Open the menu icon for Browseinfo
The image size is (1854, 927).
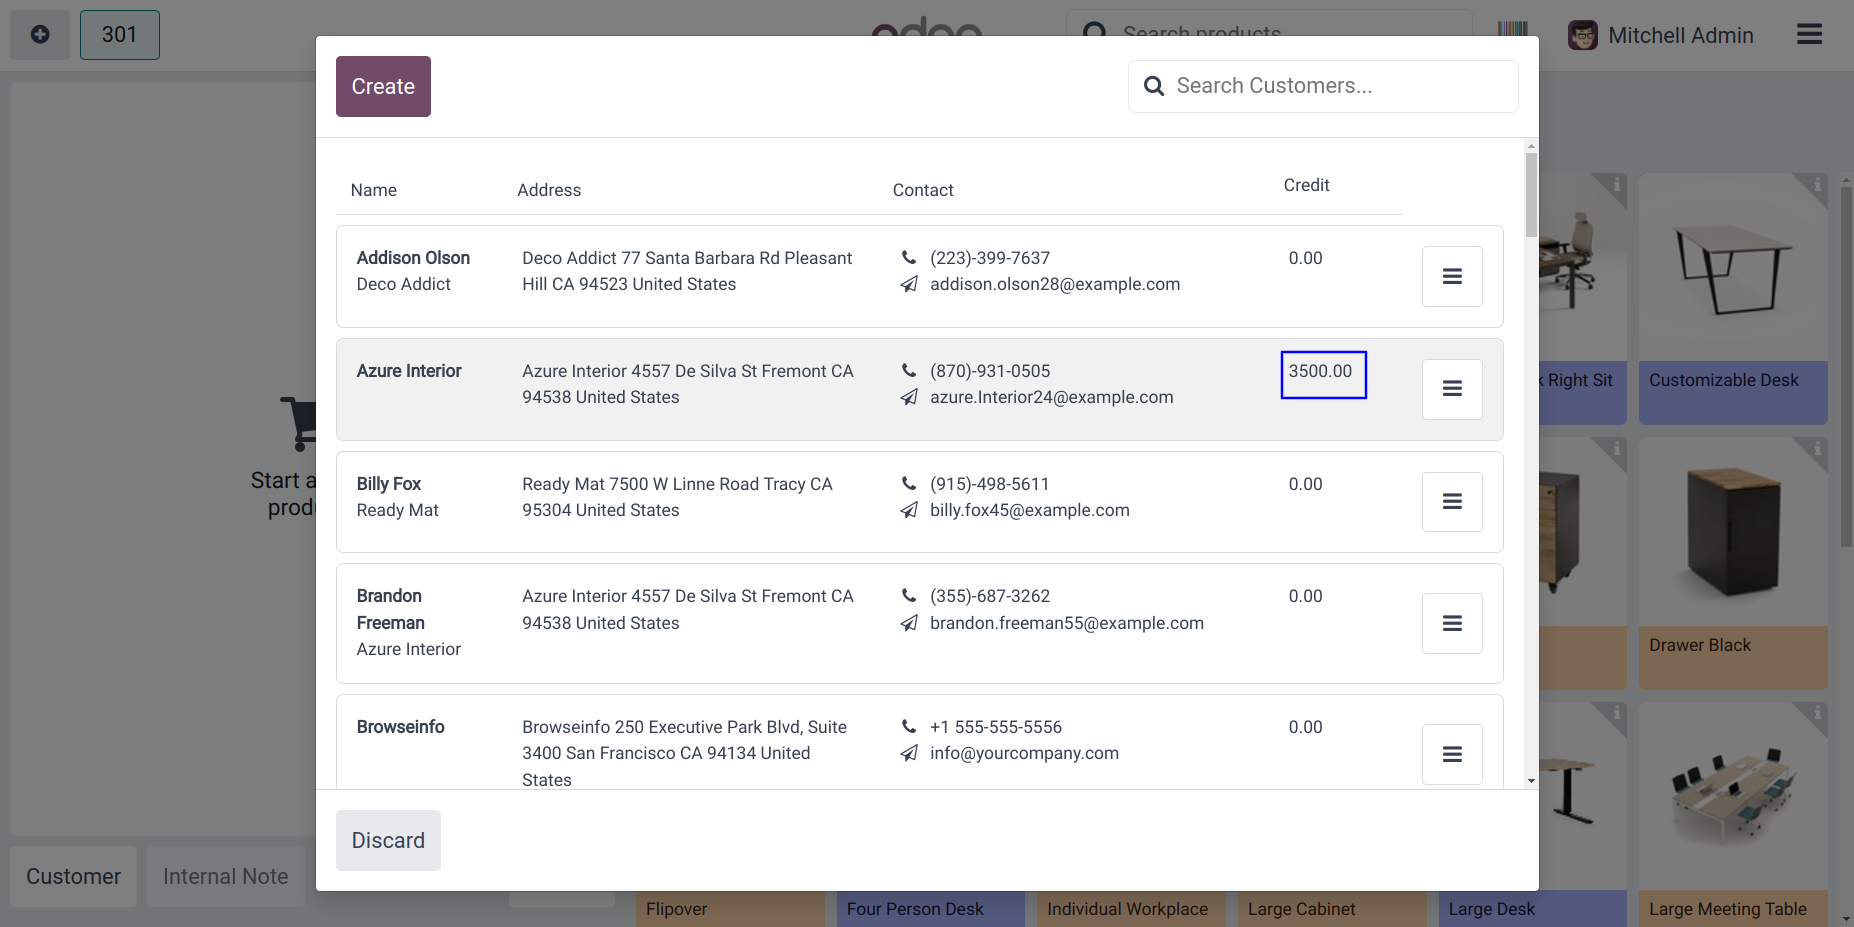click(x=1452, y=754)
